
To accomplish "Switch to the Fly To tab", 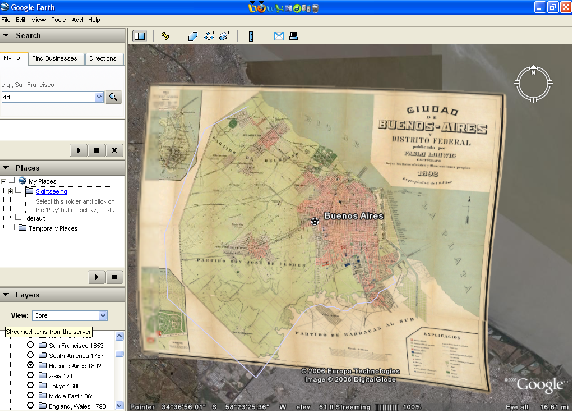I will tap(14, 58).
